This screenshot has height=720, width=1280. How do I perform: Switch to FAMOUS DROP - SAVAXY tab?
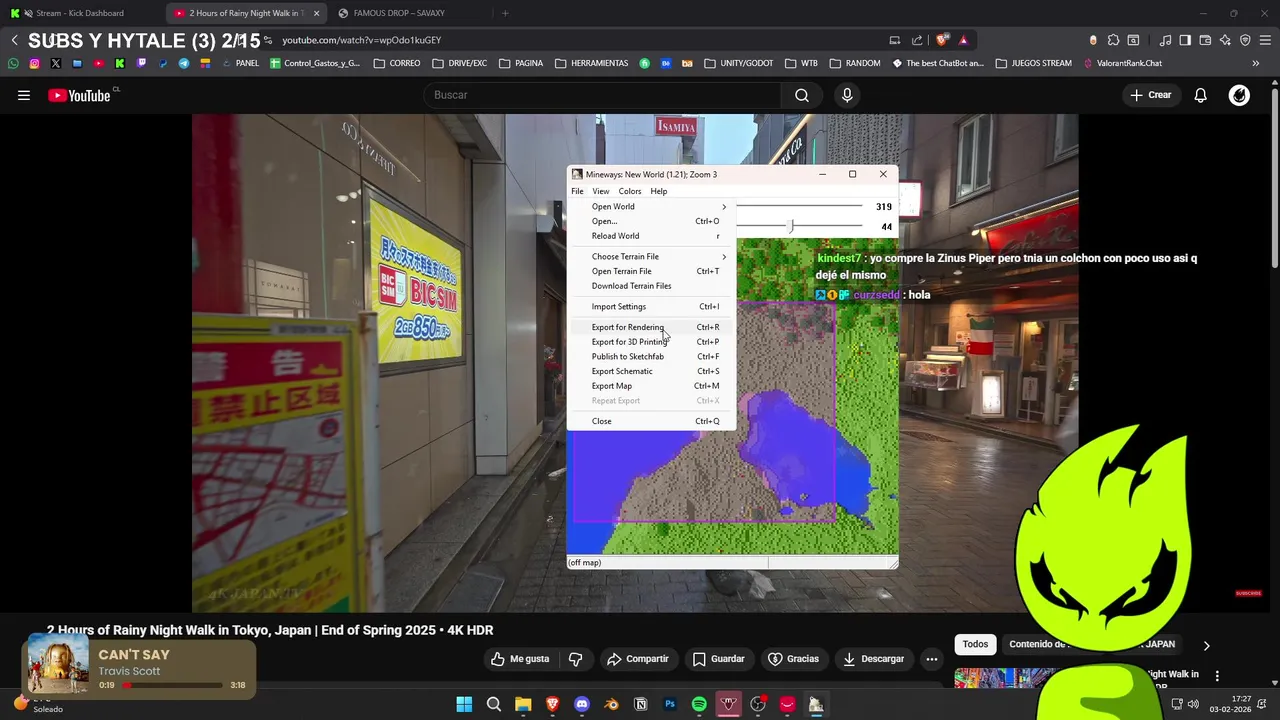399,13
